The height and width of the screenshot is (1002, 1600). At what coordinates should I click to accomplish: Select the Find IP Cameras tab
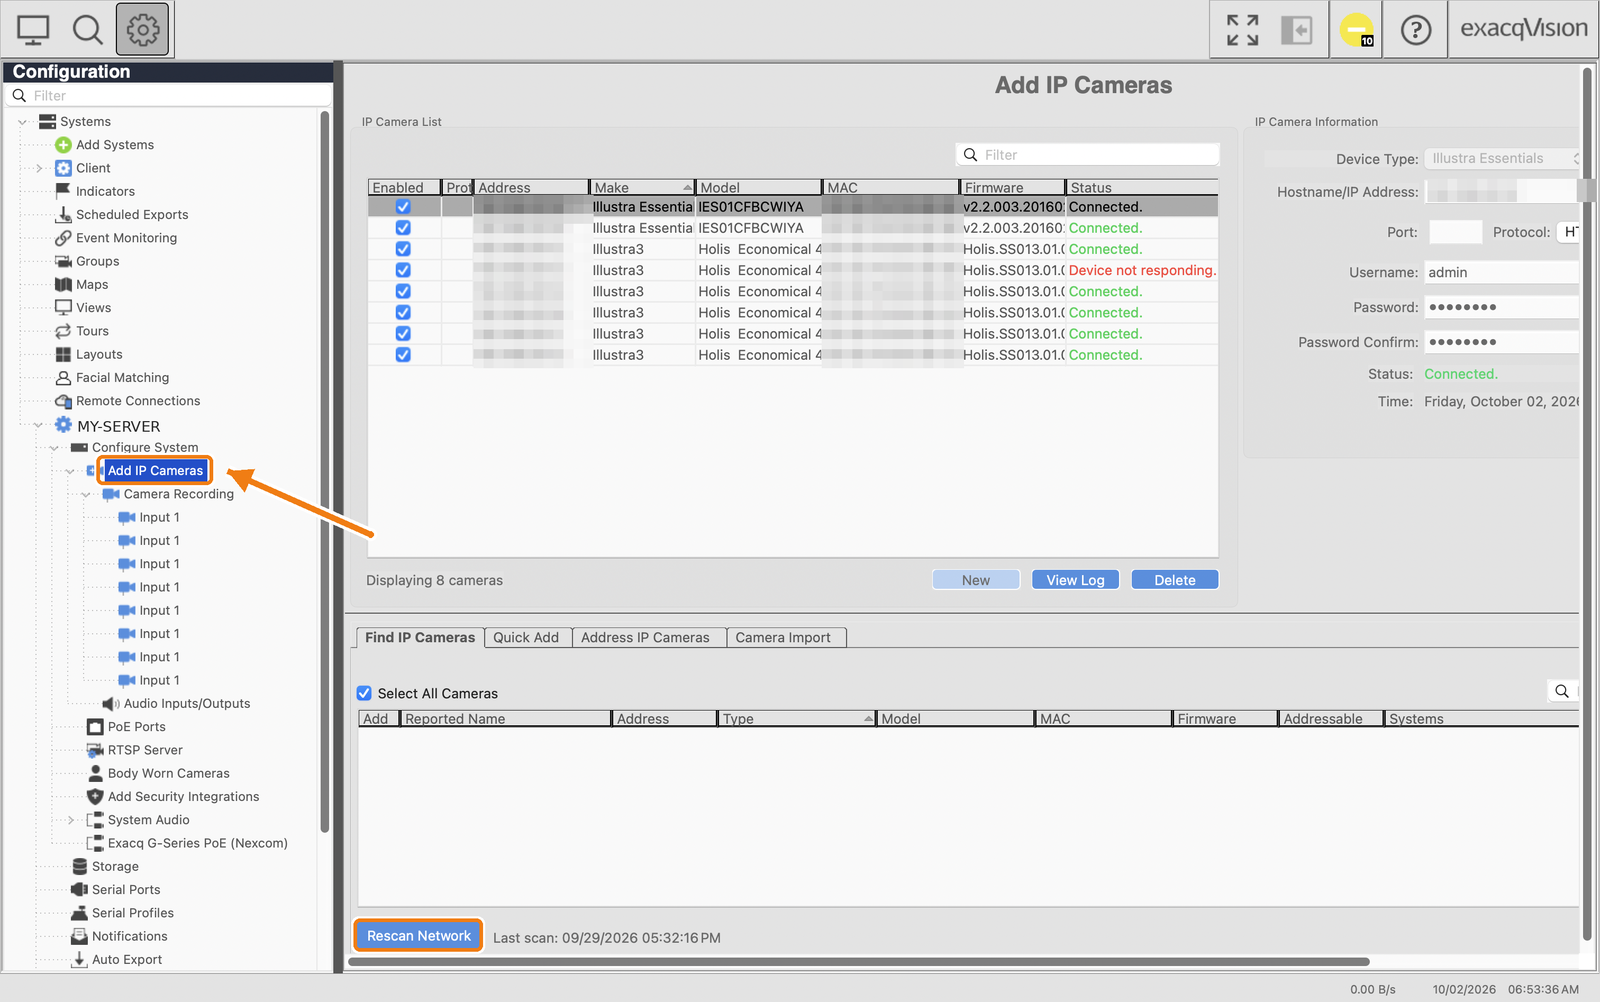tap(420, 637)
